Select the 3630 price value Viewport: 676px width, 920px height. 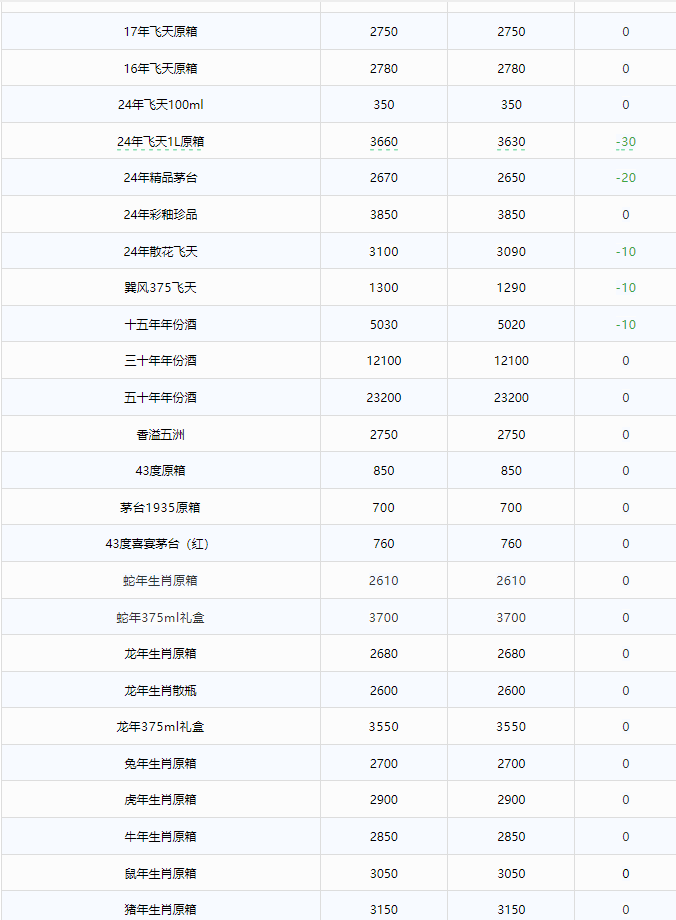coord(510,142)
